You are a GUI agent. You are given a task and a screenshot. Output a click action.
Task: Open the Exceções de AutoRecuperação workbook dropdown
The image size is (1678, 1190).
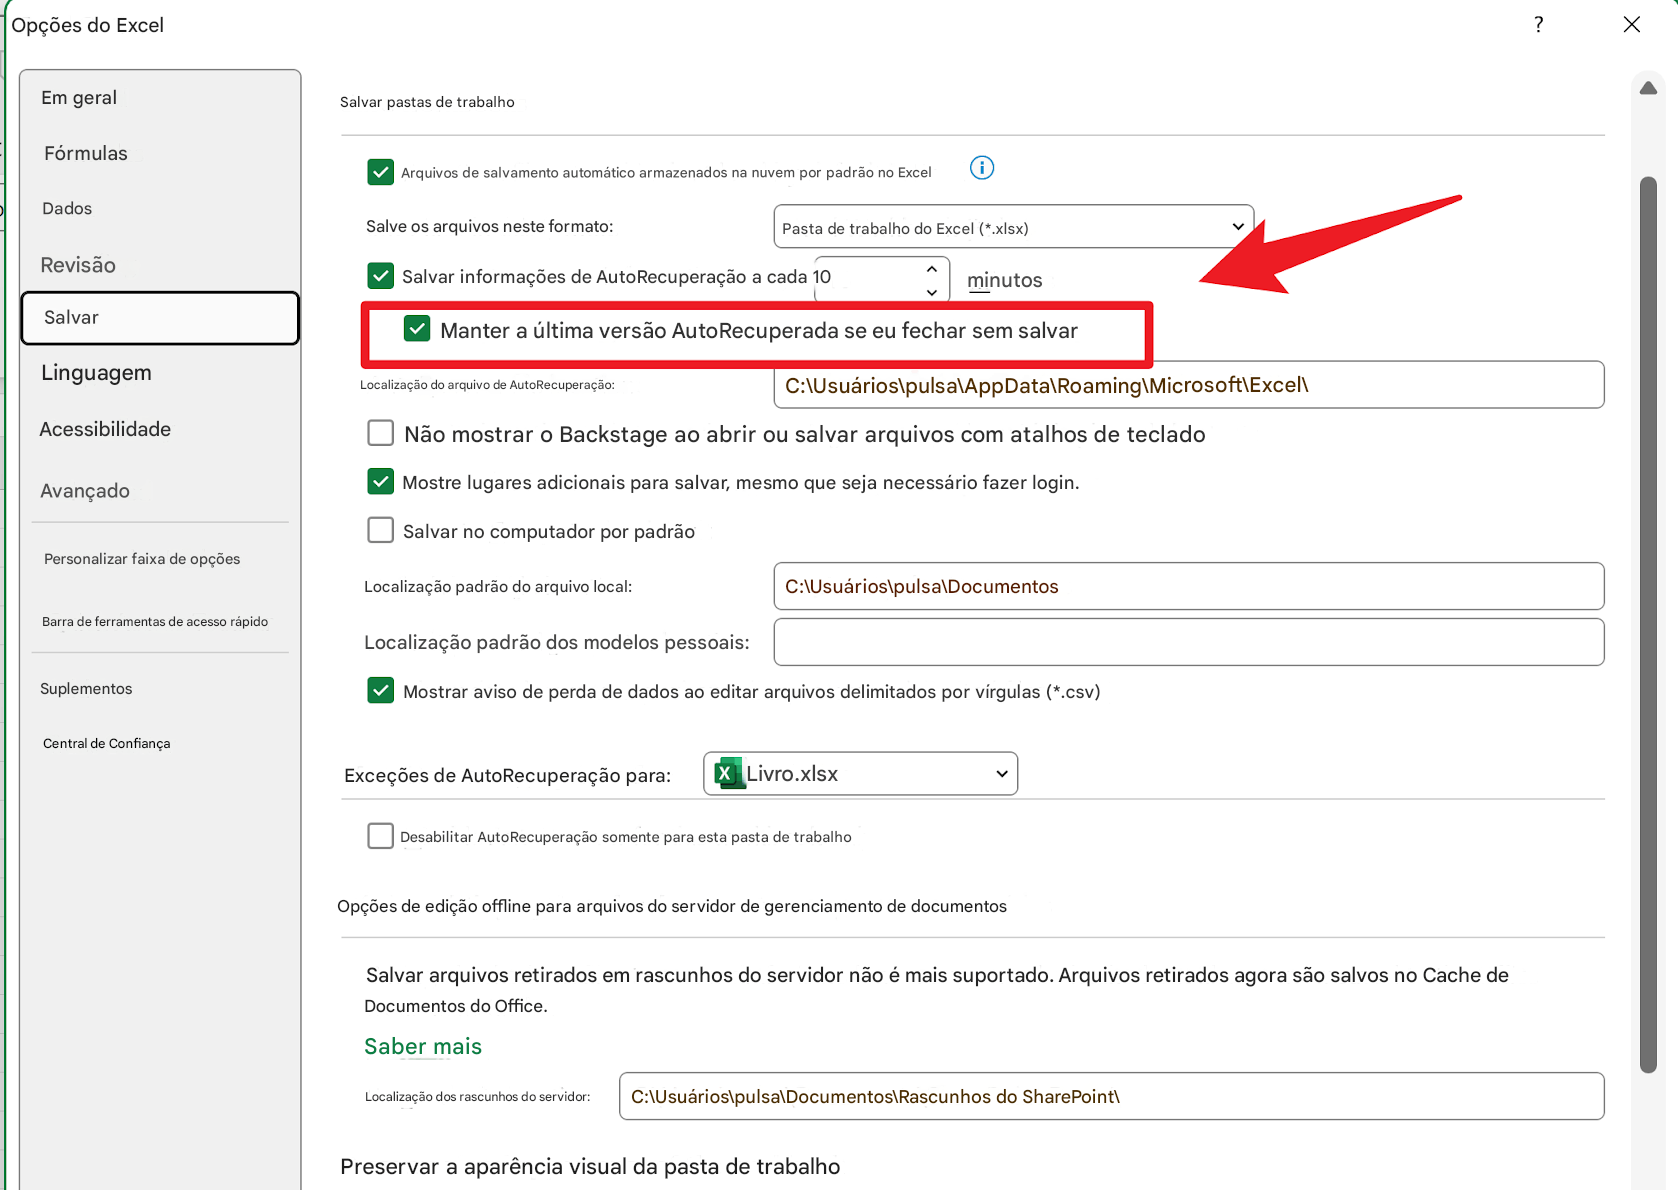click(x=861, y=774)
